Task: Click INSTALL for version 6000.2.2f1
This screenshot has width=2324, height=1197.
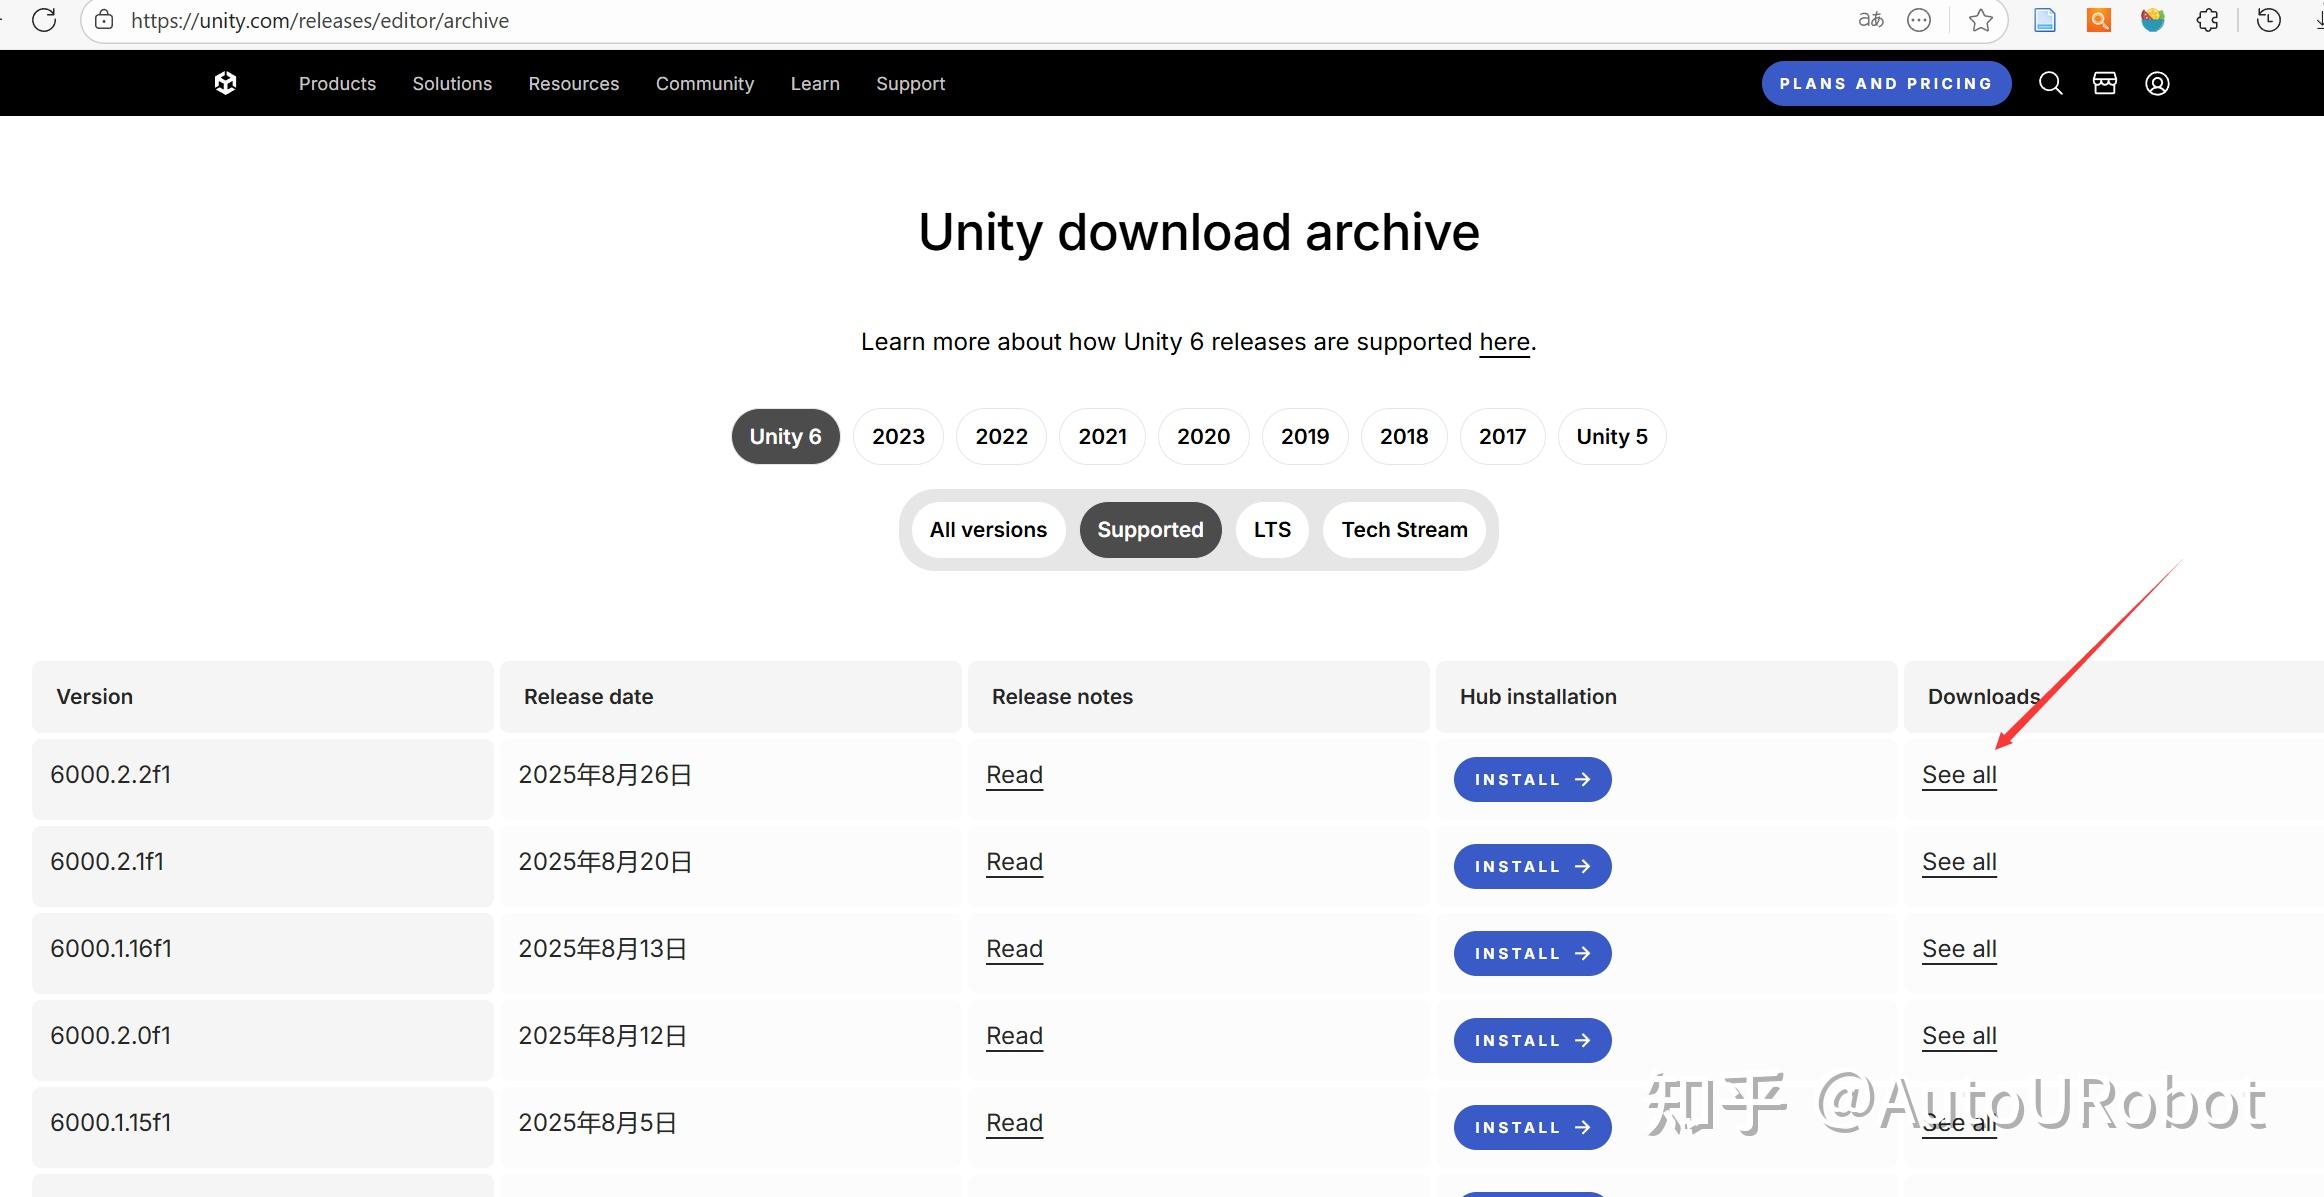Action: [1532, 779]
